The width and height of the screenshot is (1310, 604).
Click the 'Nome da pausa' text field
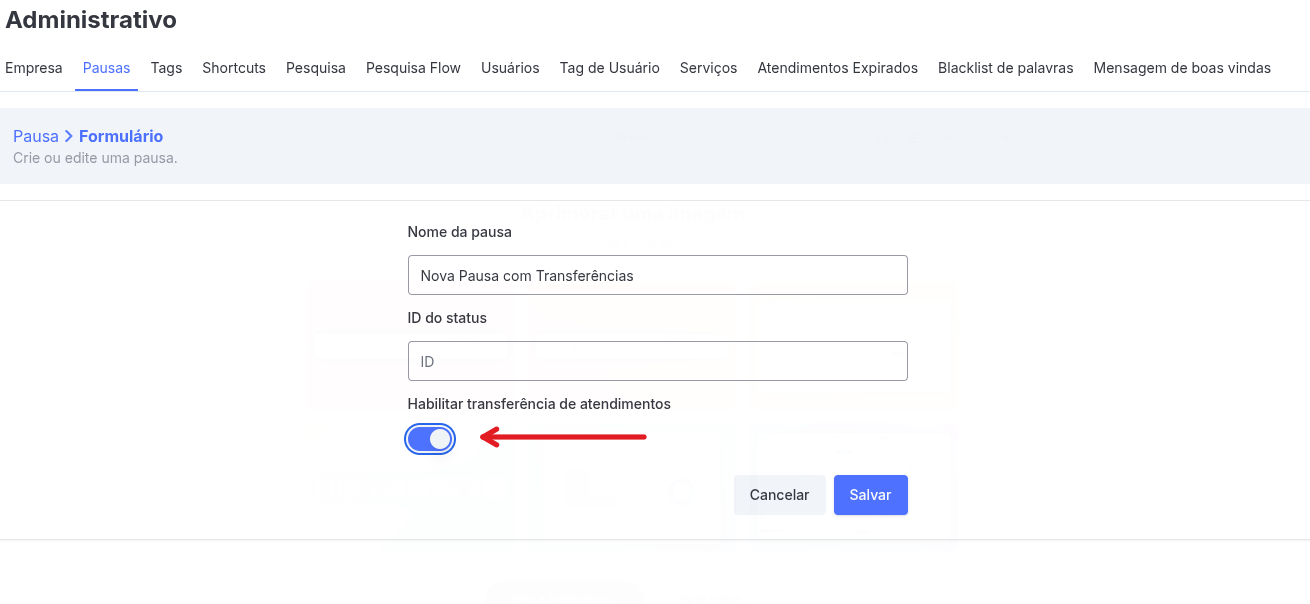click(x=657, y=275)
